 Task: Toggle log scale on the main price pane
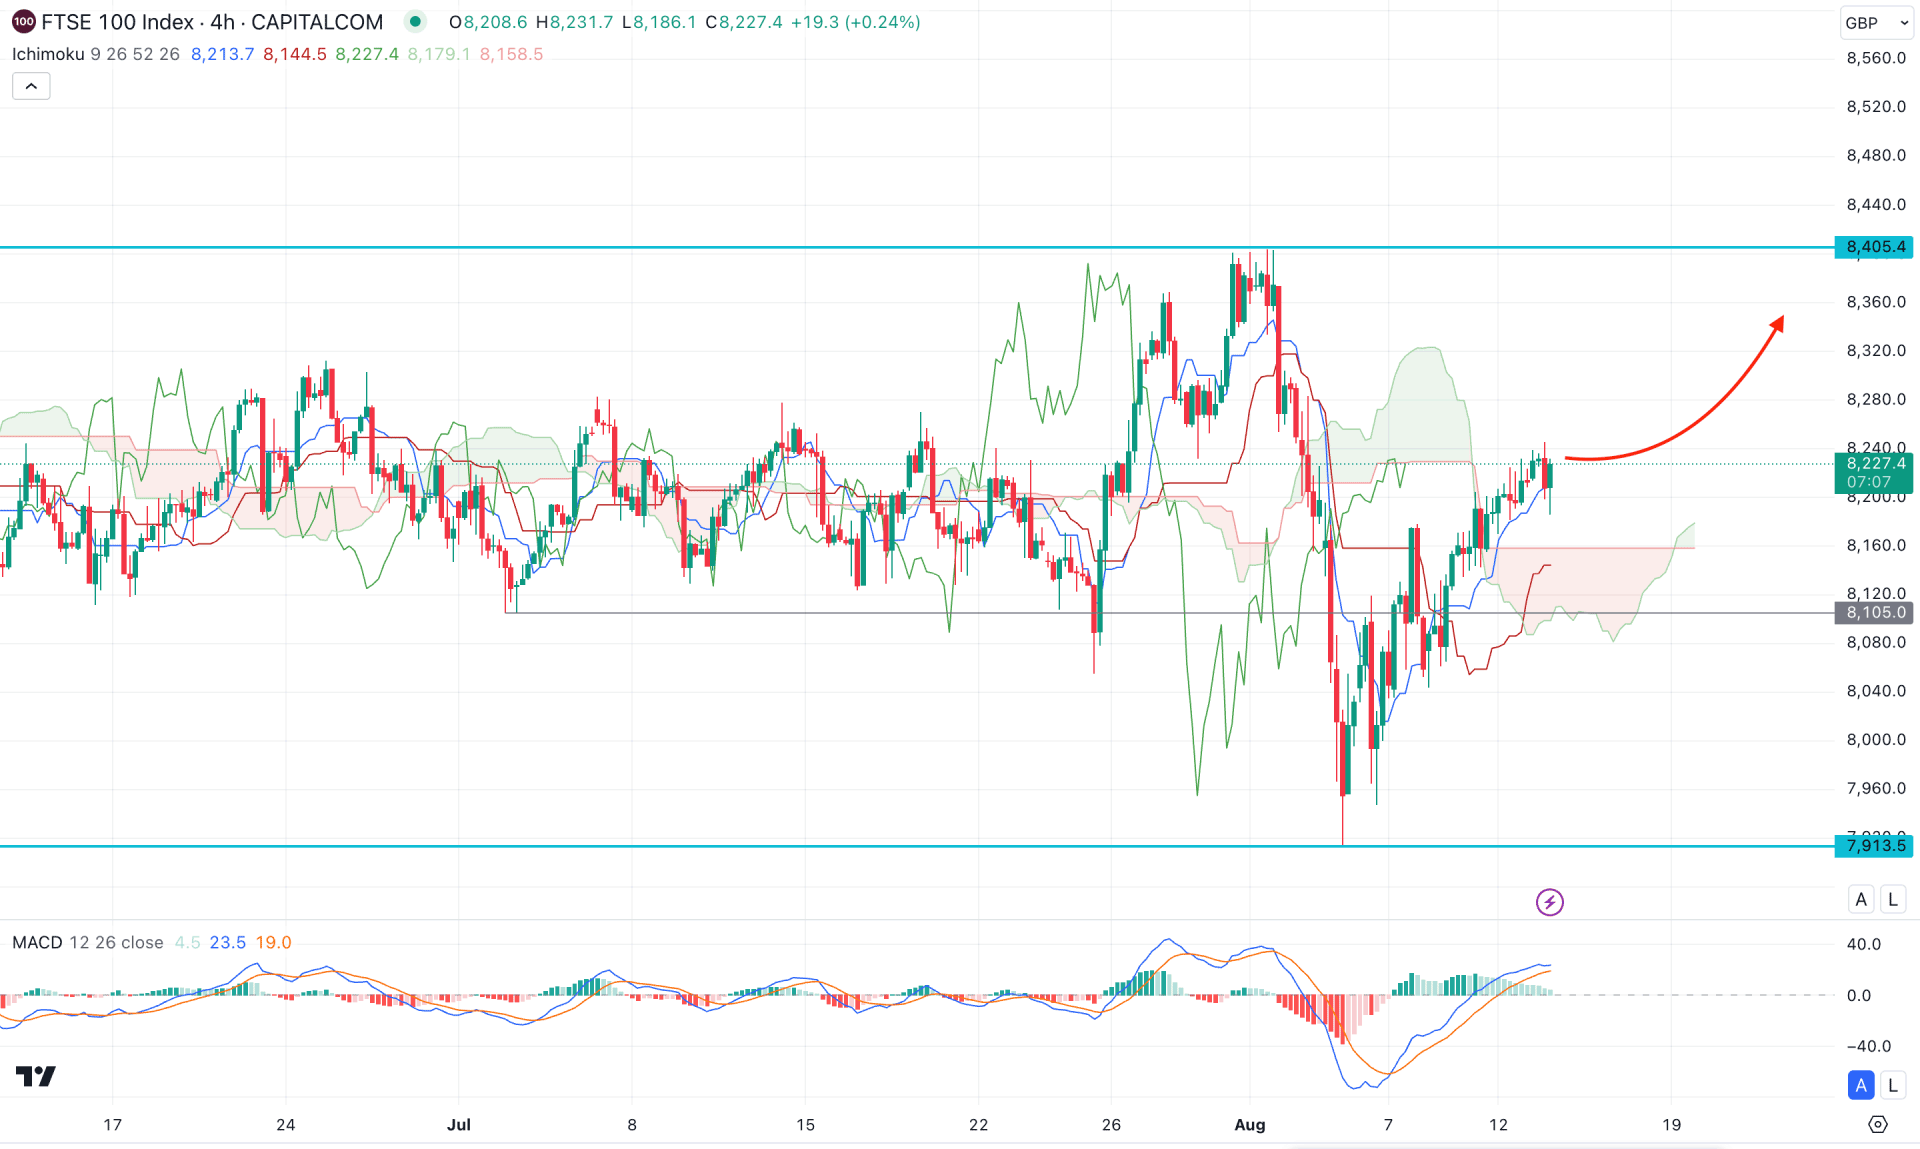point(1892,899)
